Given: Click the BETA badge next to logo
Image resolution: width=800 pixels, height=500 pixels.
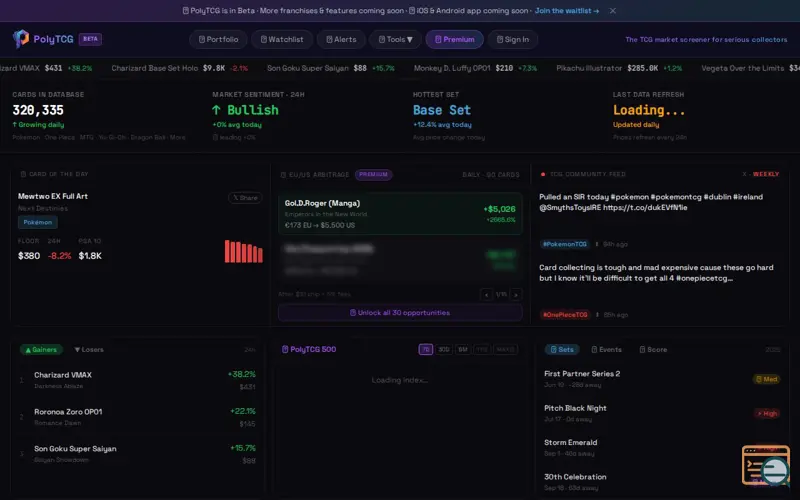Looking at the screenshot, I should (x=90, y=39).
